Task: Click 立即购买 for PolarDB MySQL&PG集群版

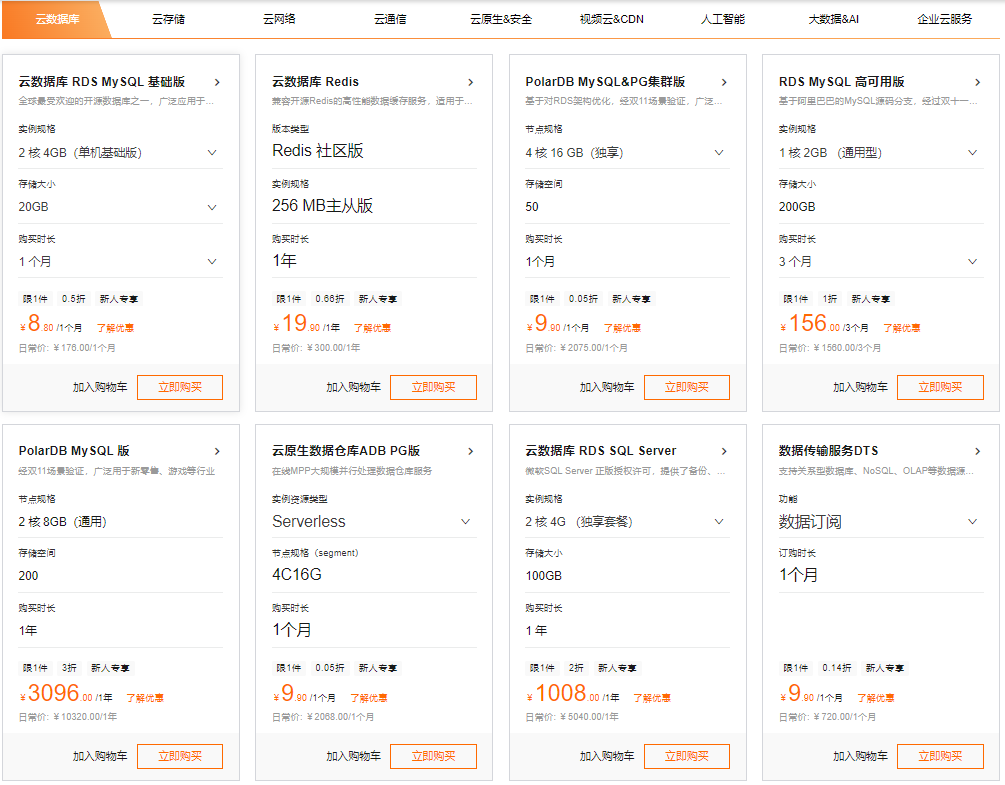Action: (687, 387)
